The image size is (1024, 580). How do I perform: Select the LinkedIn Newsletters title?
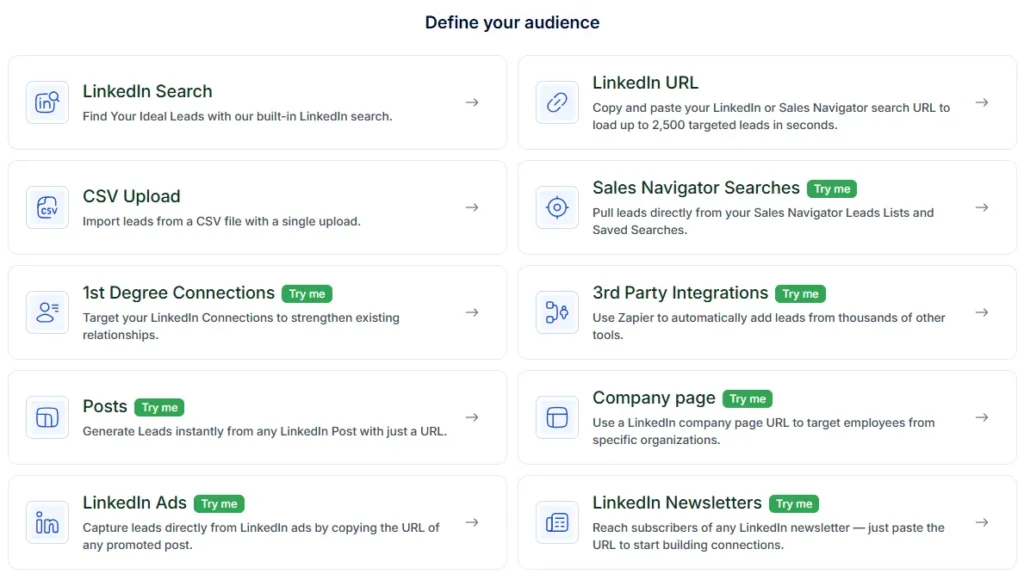(x=677, y=503)
